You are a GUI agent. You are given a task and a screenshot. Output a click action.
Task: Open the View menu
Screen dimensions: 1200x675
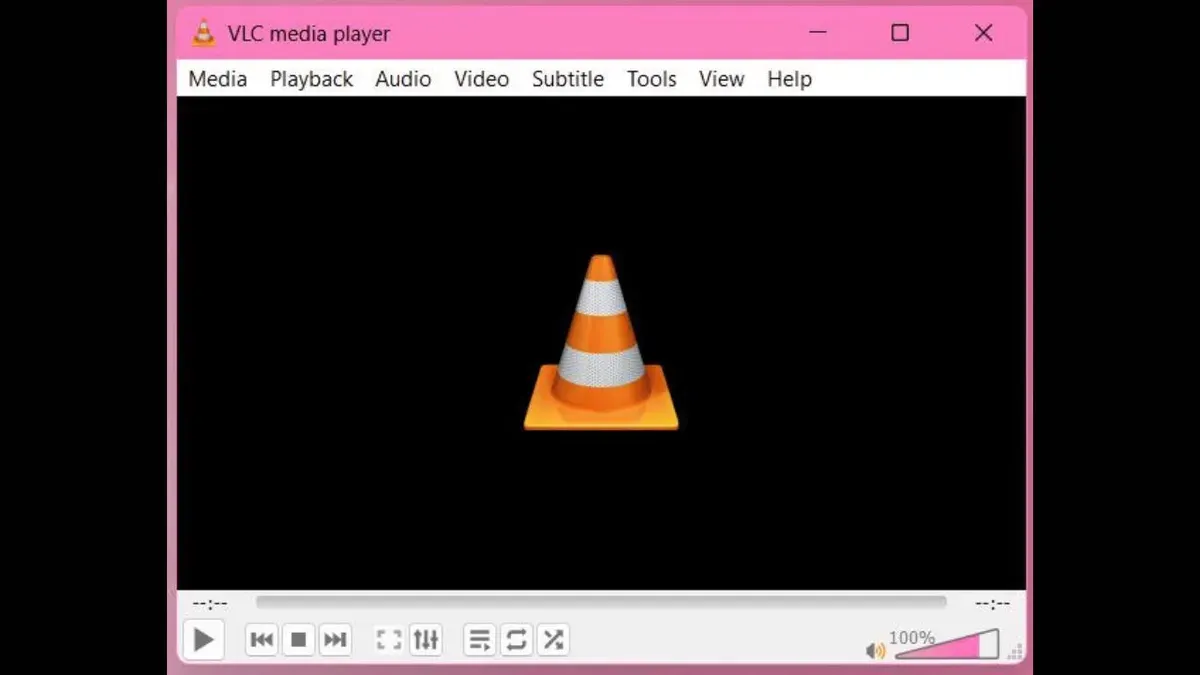(721, 79)
